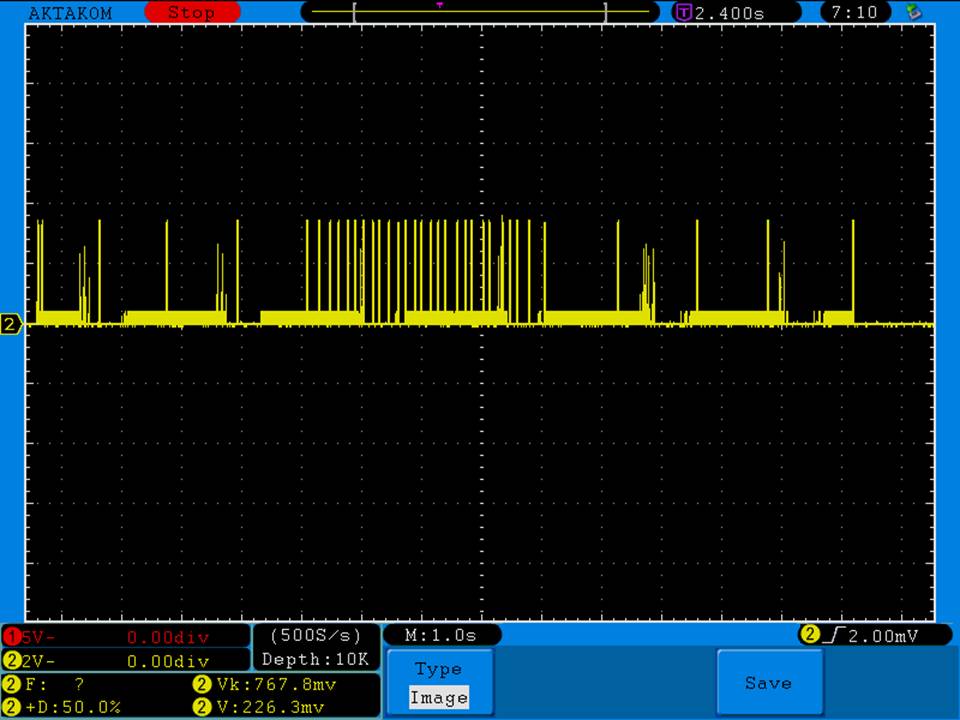Click the red Stop status indicator
960x720 pixels.
[192, 12]
